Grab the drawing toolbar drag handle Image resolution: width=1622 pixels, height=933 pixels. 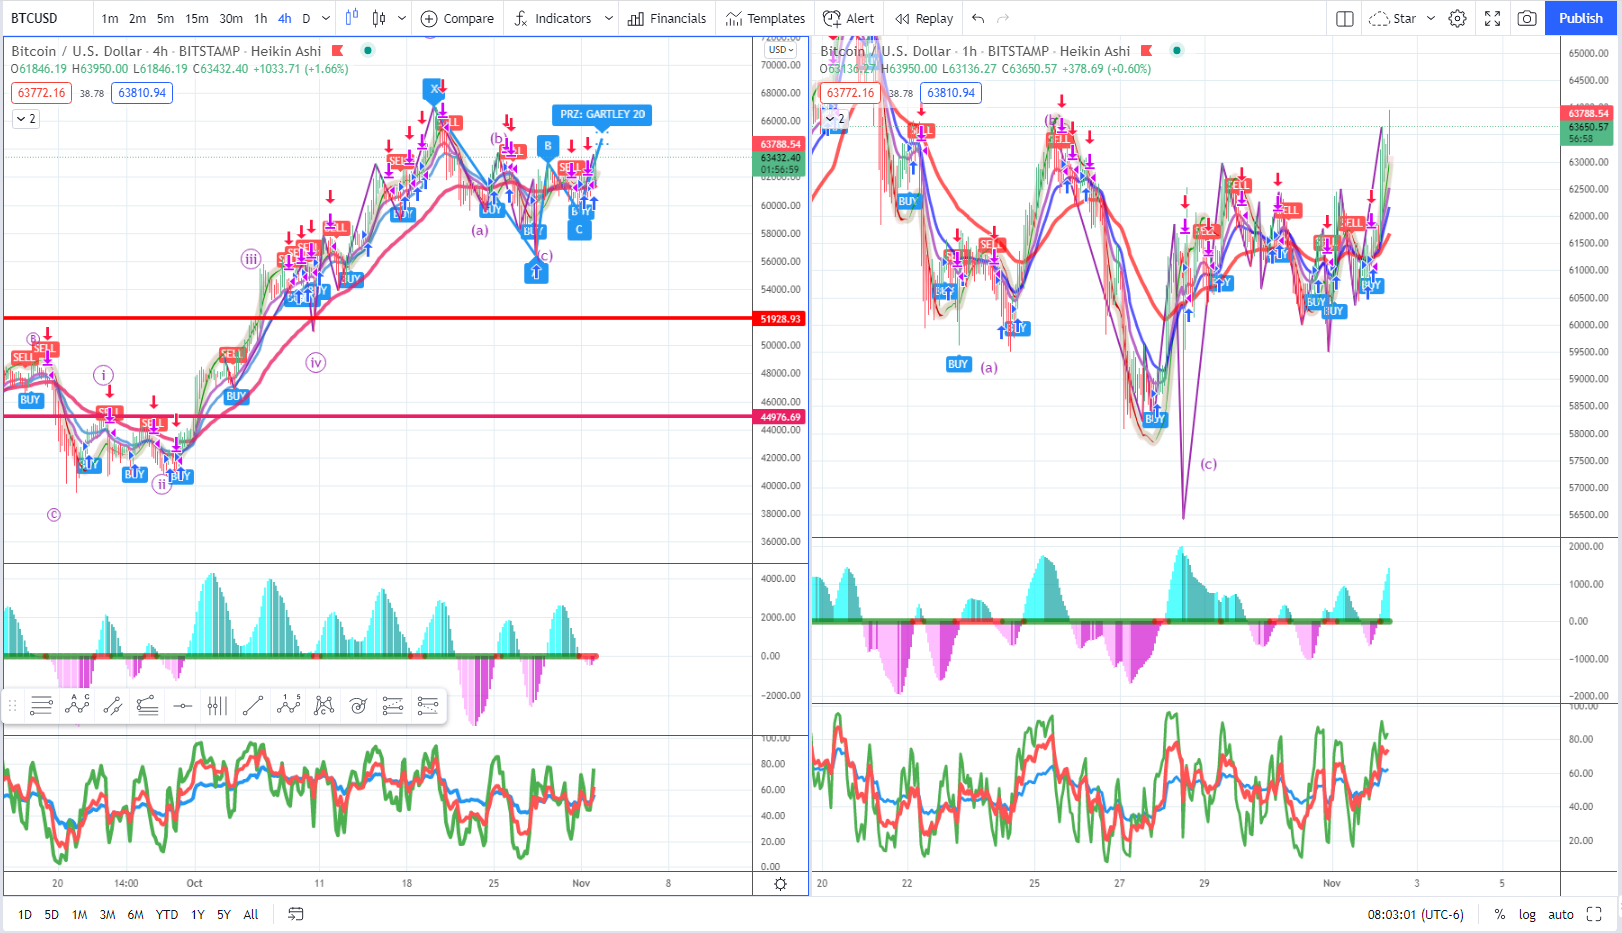click(12, 706)
